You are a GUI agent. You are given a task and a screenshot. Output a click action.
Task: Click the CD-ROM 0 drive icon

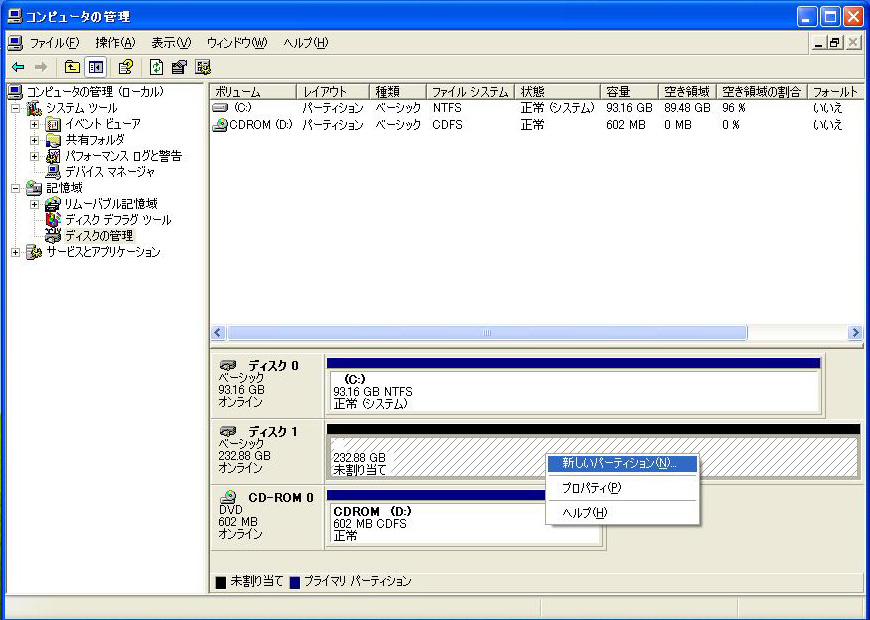click(x=229, y=496)
